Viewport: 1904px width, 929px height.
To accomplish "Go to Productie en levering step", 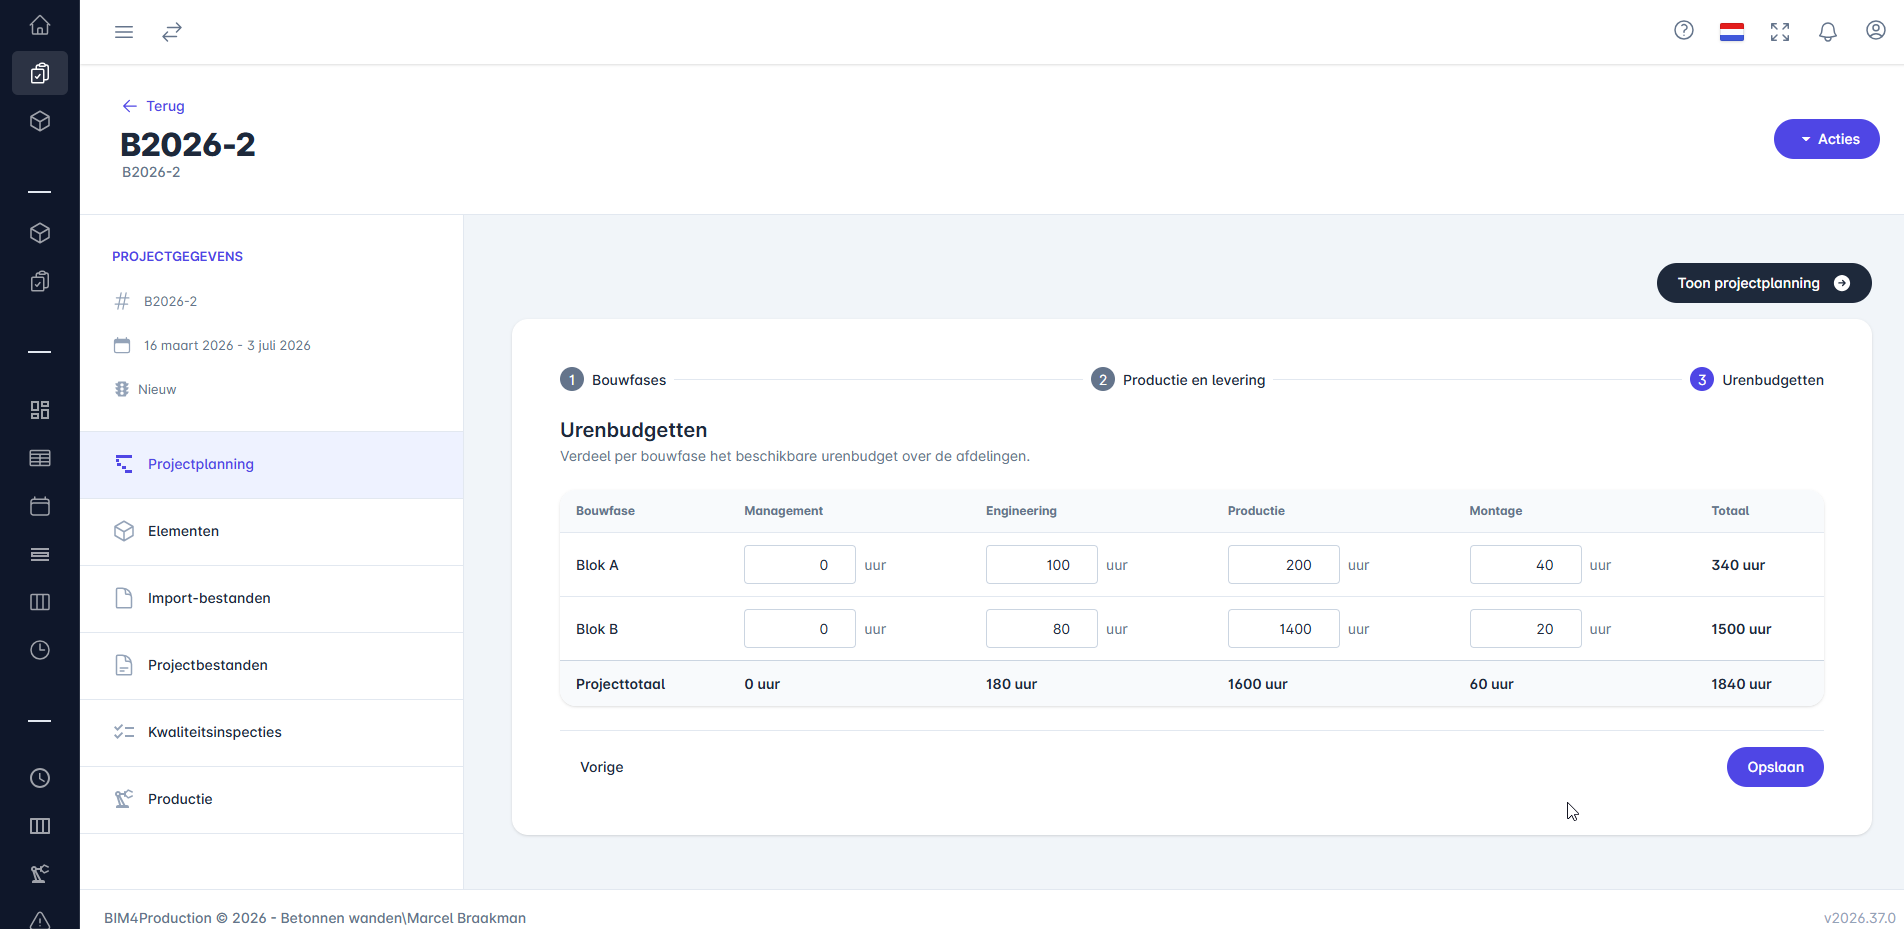I will point(1178,380).
